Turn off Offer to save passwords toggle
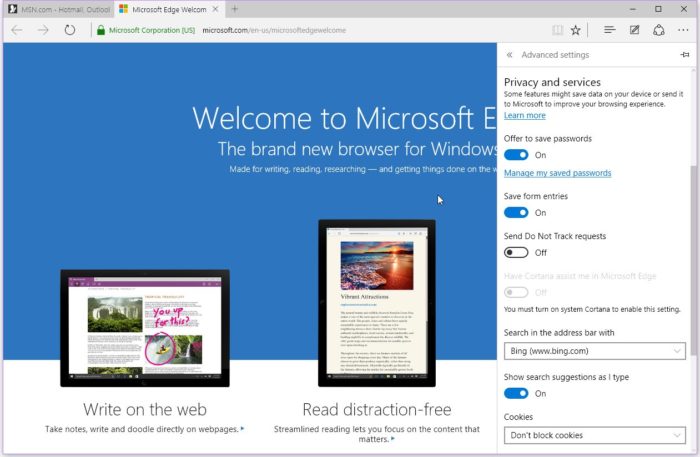The height and width of the screenshot is (457, 700). pos(516,155)
